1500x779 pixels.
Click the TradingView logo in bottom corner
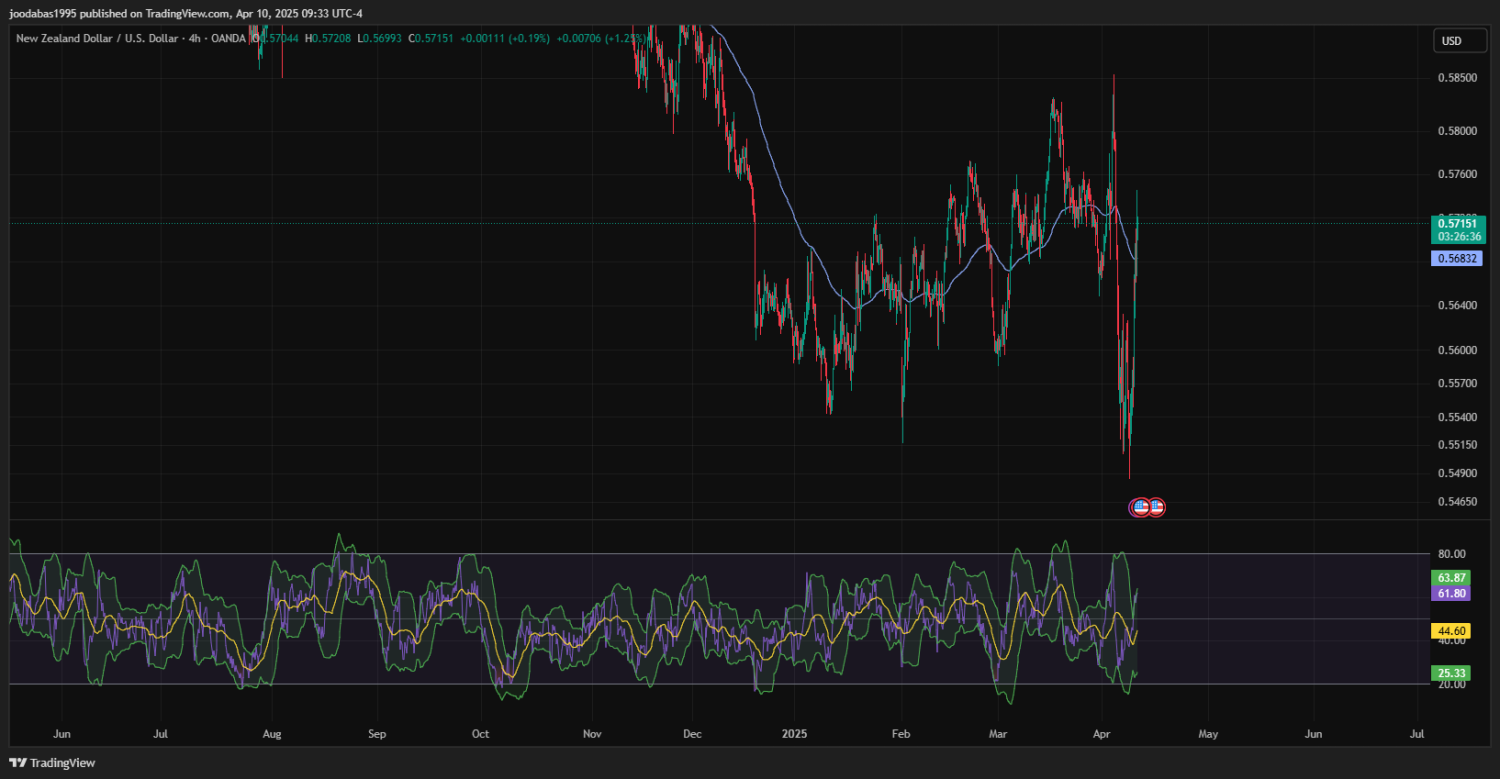point(52,763)
